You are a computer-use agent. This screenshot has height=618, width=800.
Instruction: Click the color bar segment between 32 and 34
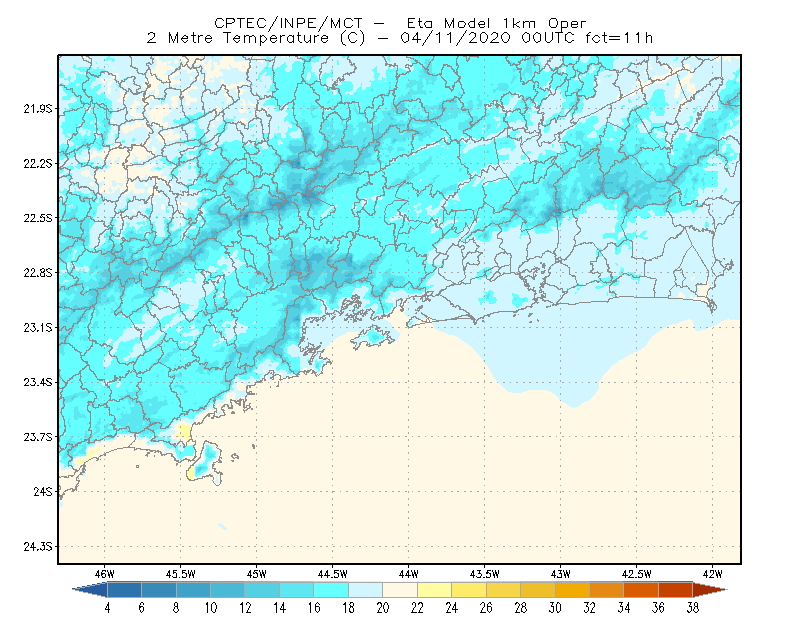[x=607, y=590]
